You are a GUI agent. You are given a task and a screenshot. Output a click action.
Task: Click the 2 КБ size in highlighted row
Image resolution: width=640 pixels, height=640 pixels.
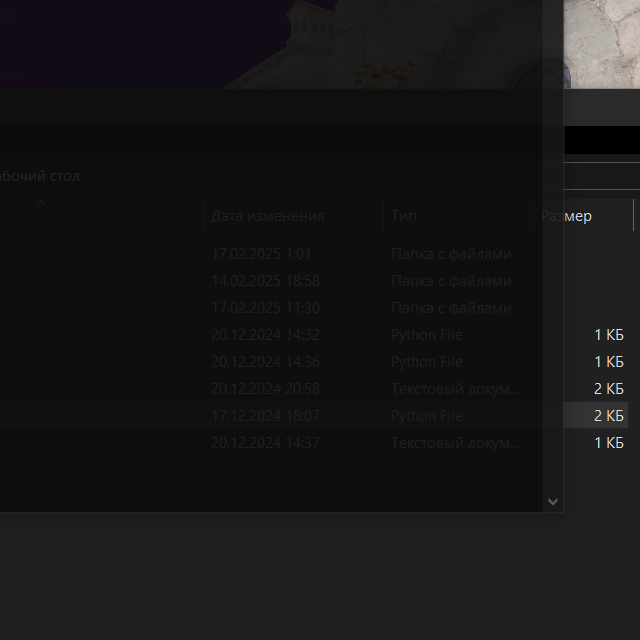click(608, 416)
